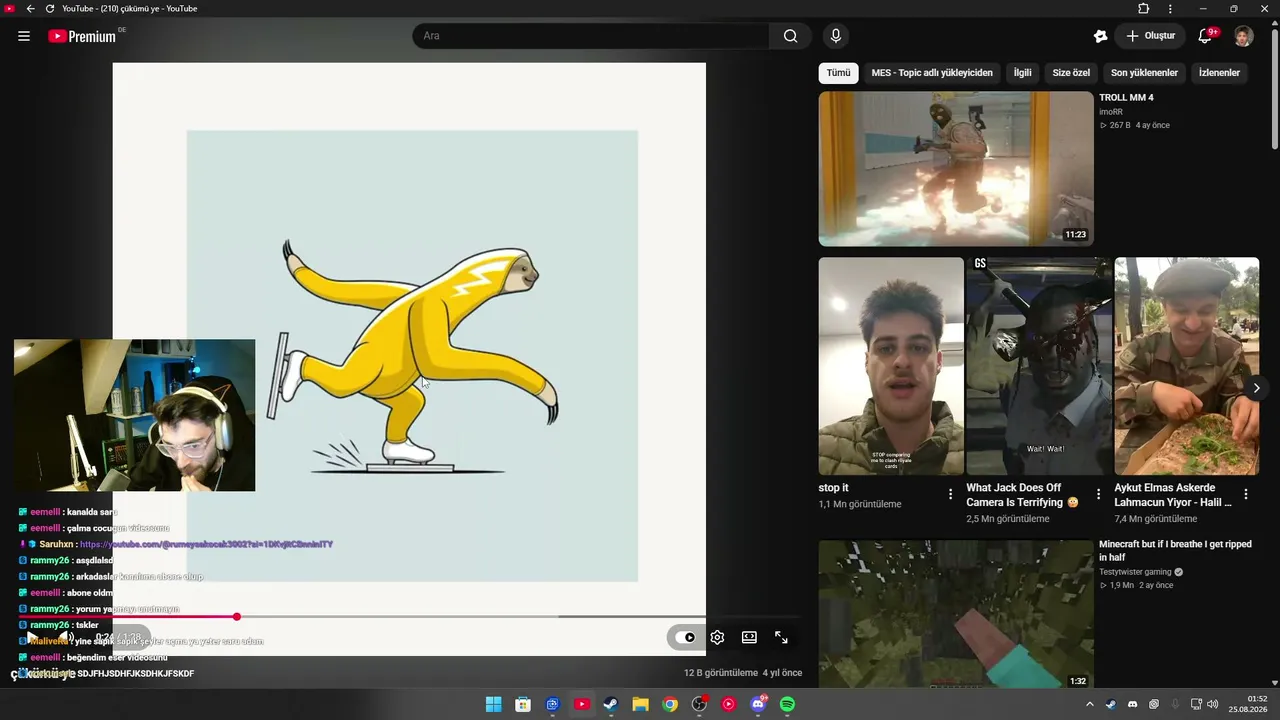Image resolution: width=1280 pixels, height=720 pixels.
Task: Open OBS Studio from the taskbar
Action: pyautogui.click(x=699, y=704)
